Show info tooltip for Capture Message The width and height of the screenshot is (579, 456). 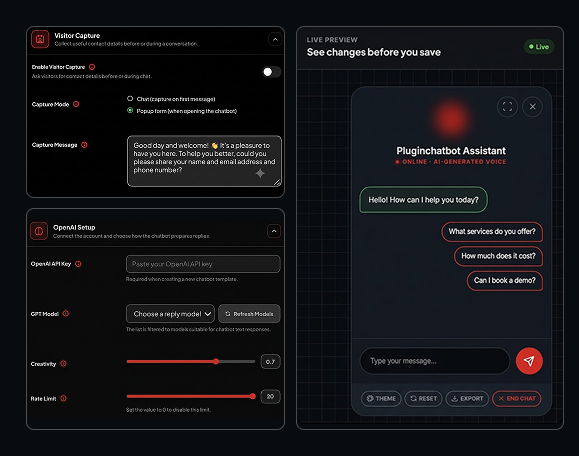[x=84, y=145]
